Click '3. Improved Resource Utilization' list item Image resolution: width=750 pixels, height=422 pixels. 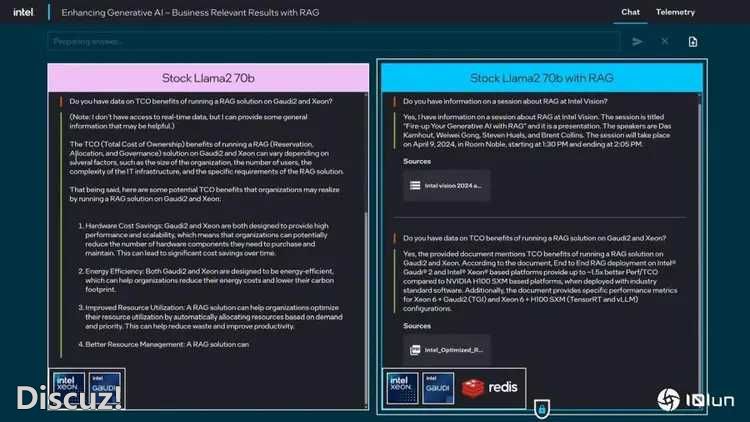coord(210,317)
